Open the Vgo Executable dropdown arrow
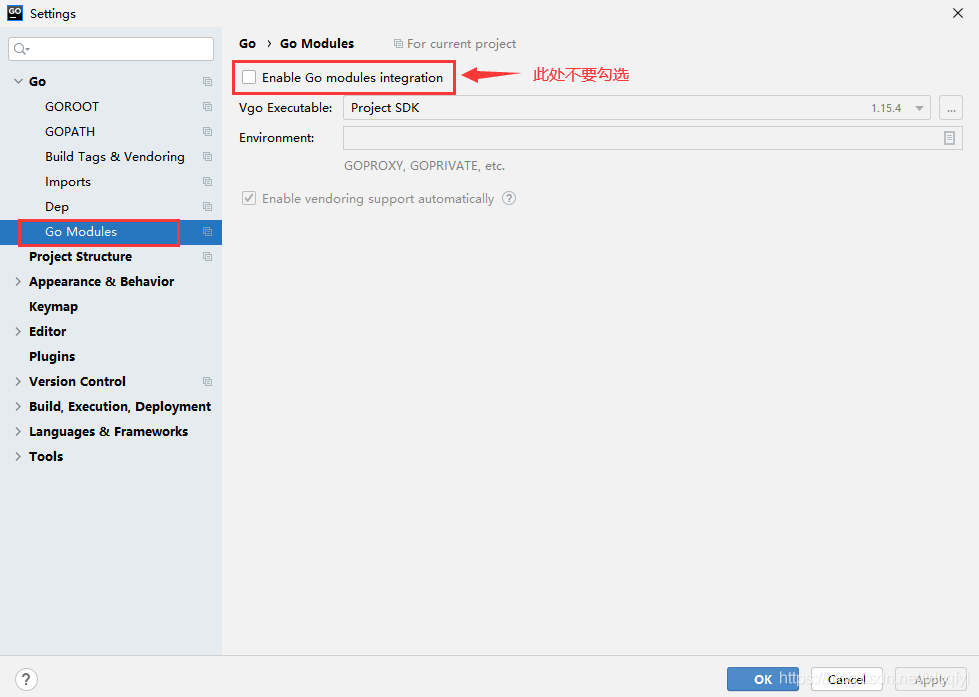This screenshot has height=697, width=979. click(919, 108)
